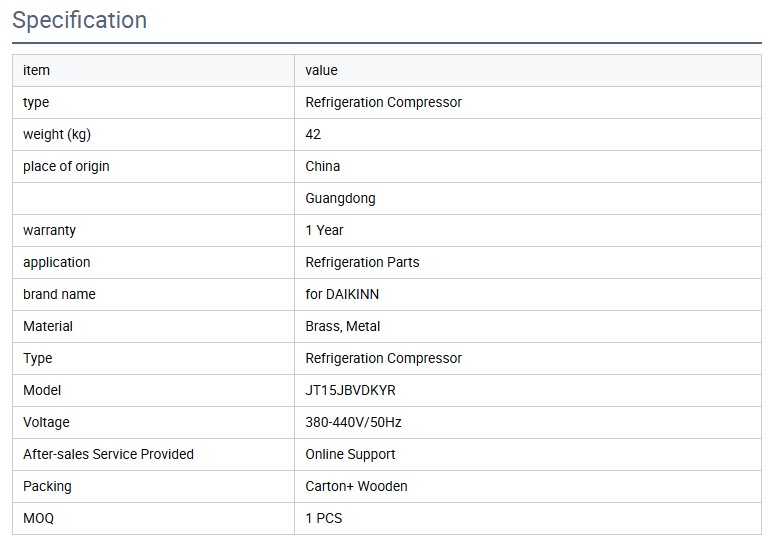Select the model number JT15JBVDKYR
Viewport: 770px width, 545px height.
tap(351, 390)
